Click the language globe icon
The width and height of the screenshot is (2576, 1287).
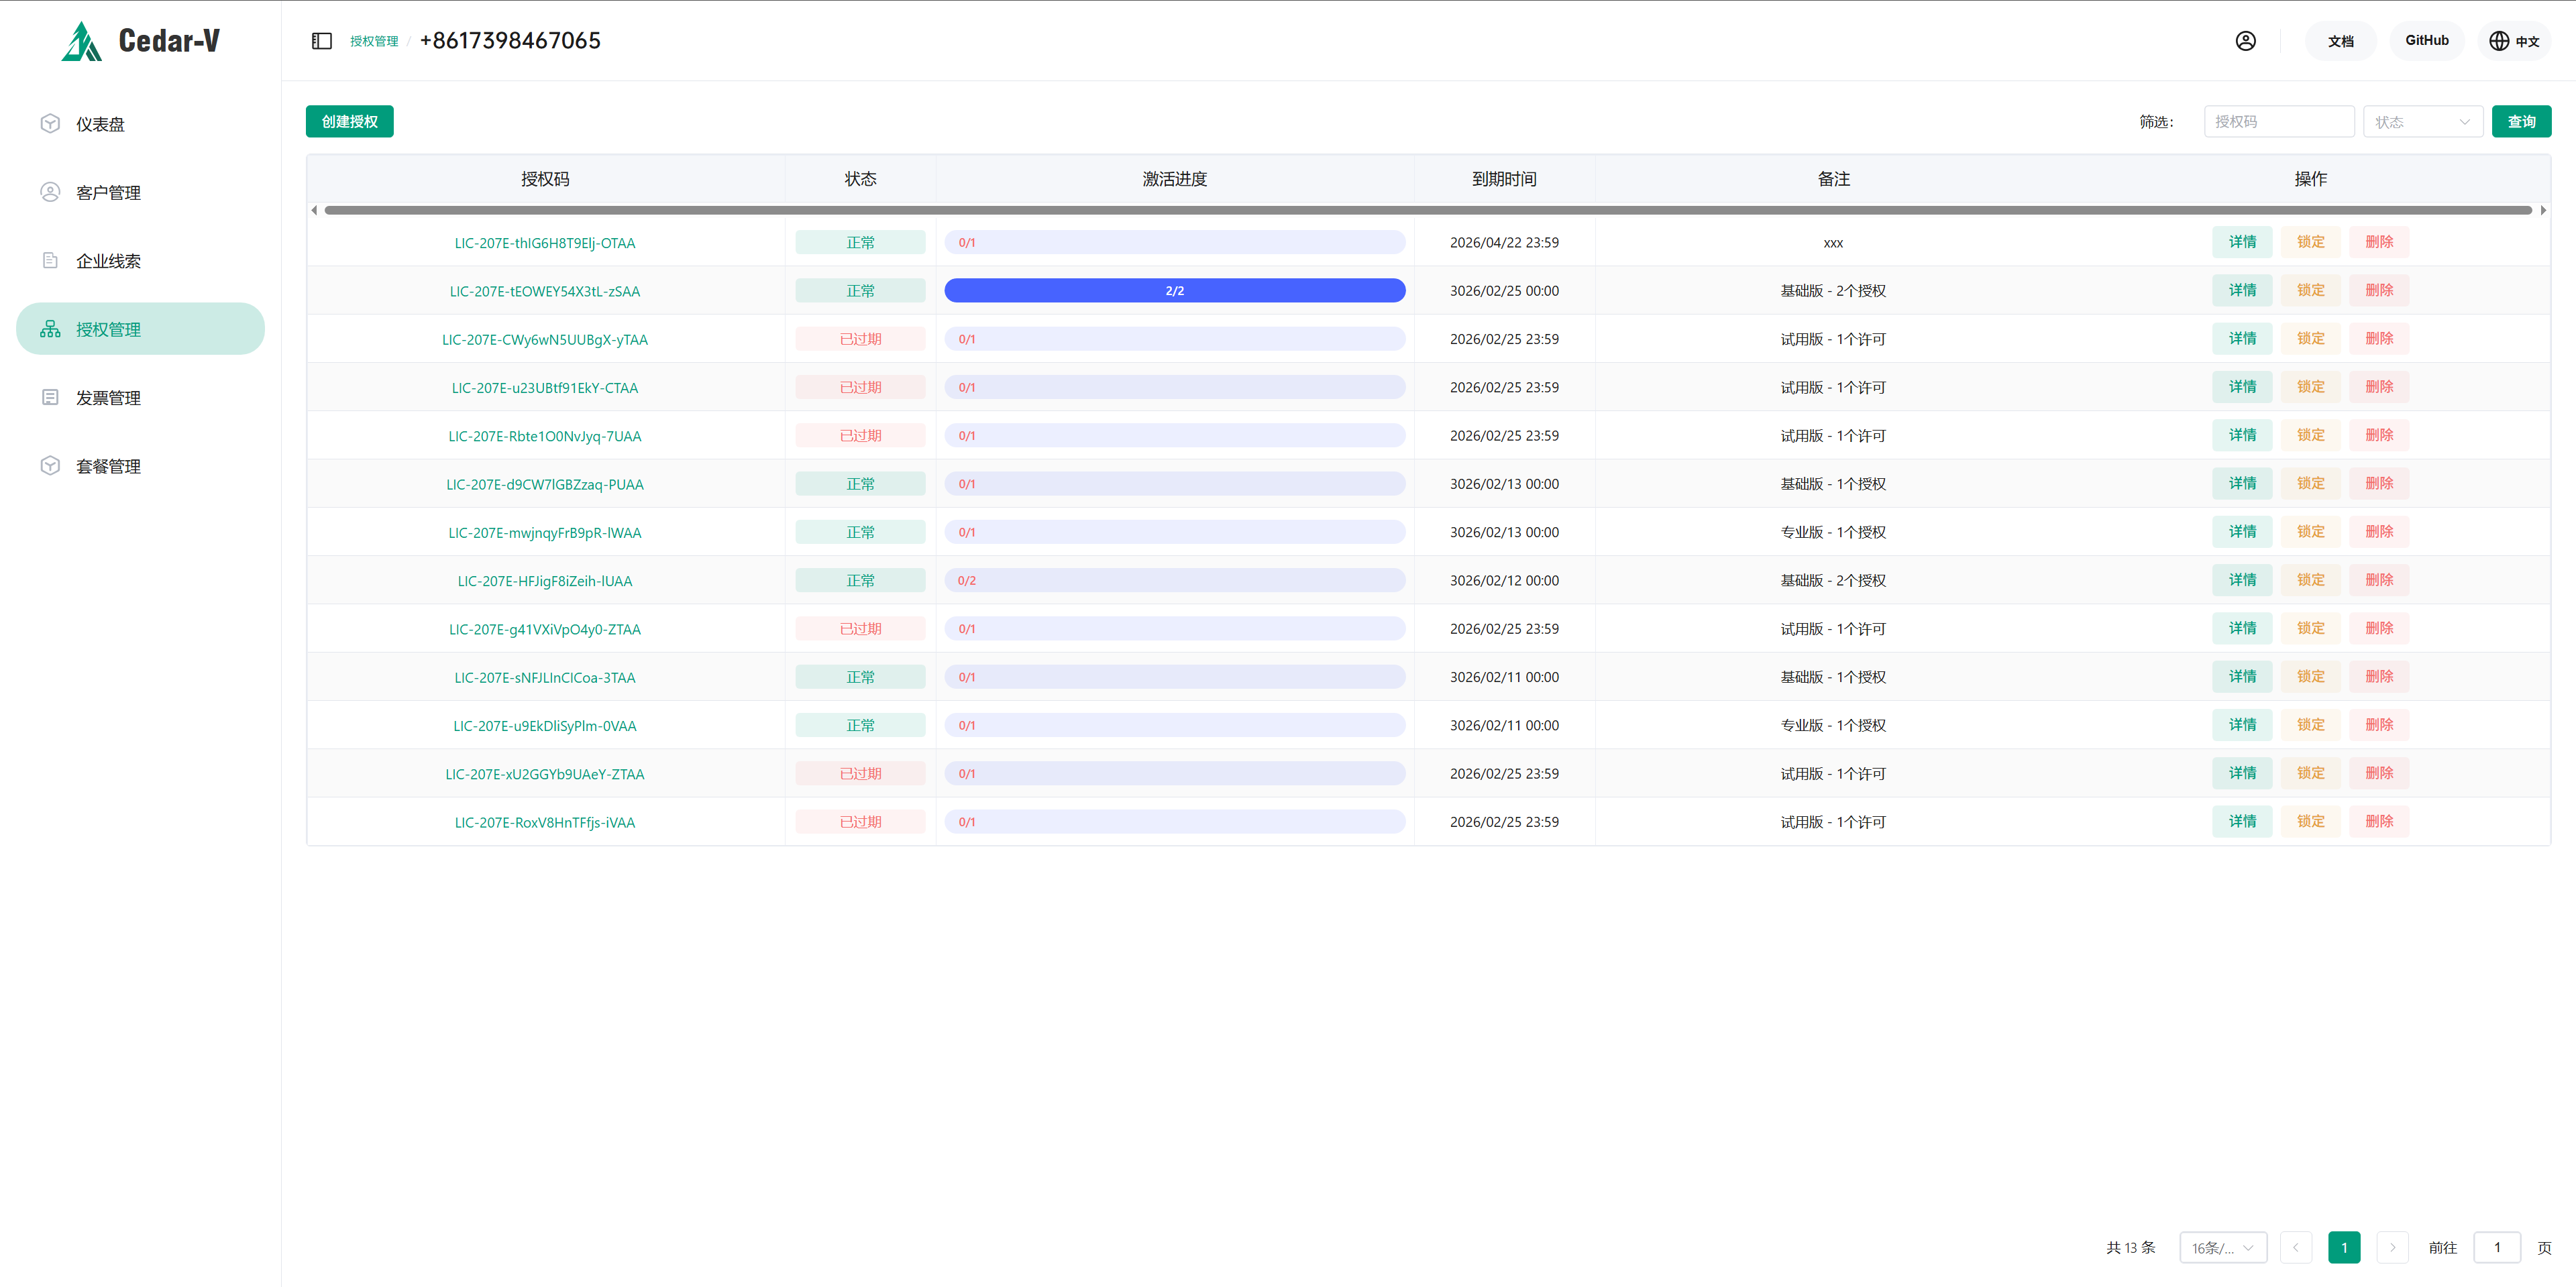click(2498, 41)
